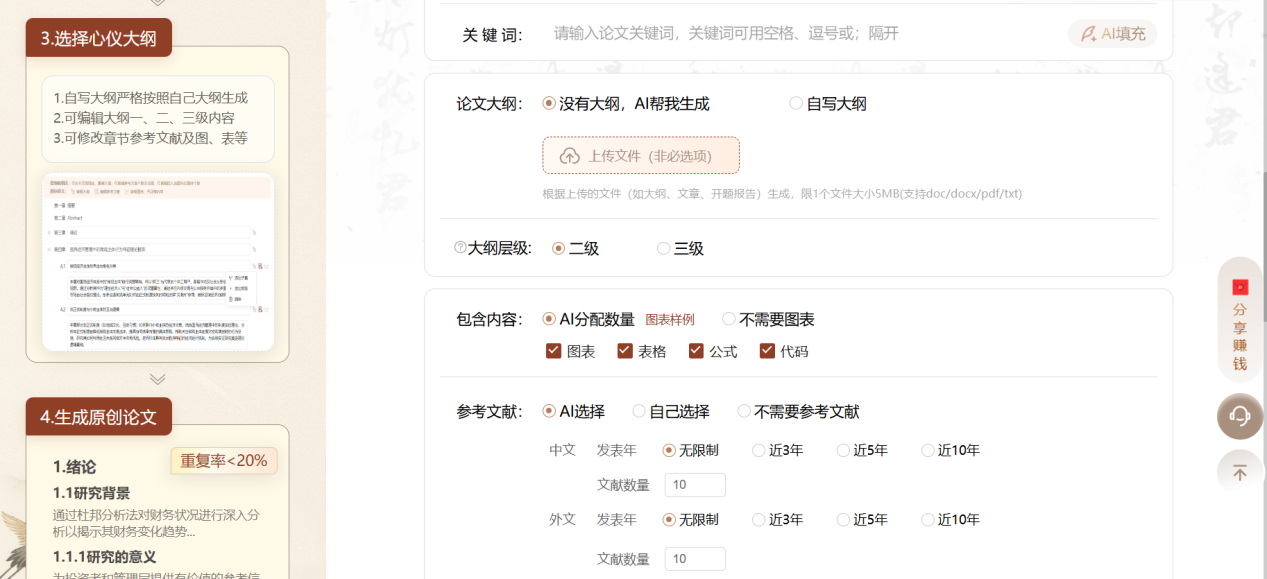This screenshot has width=1267, height=579.
Task: Select 无限制 for 中文 publication year
Action: point(669,450)
